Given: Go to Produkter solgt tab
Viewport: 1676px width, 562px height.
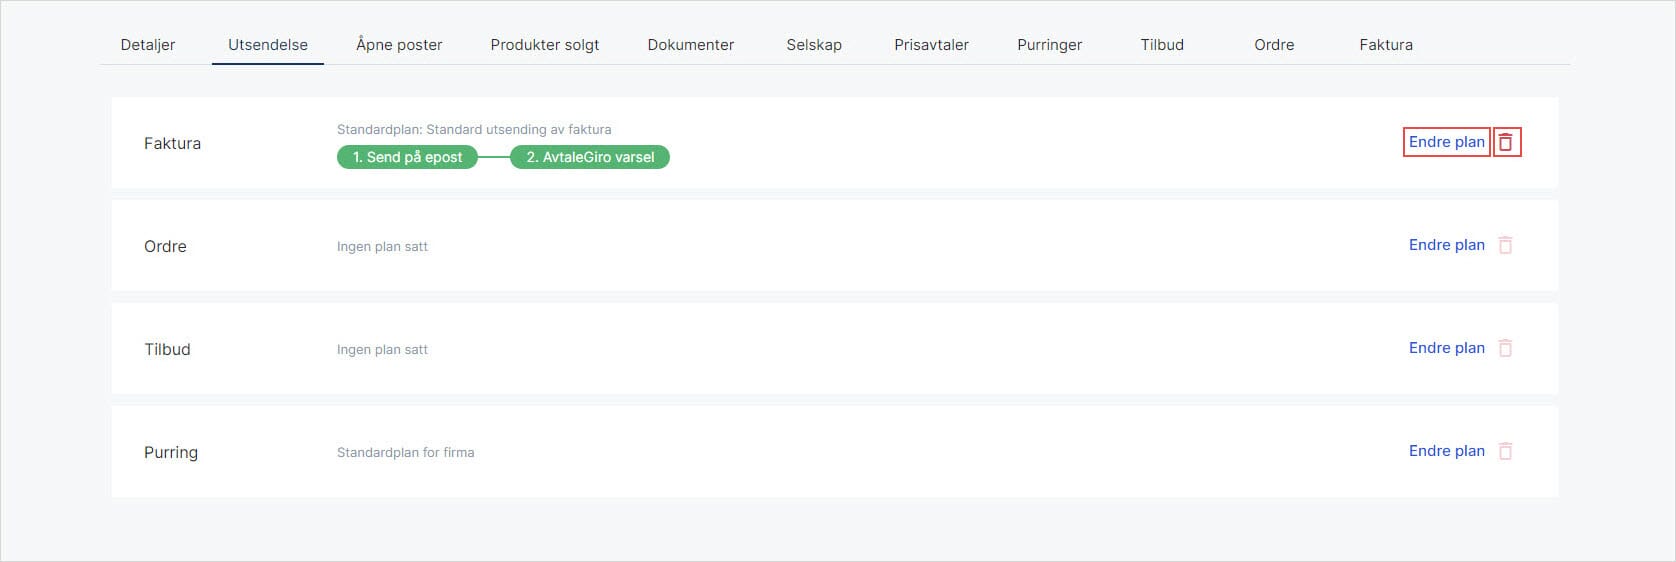Looking at the screenshot, I should [x=545, y=45].
